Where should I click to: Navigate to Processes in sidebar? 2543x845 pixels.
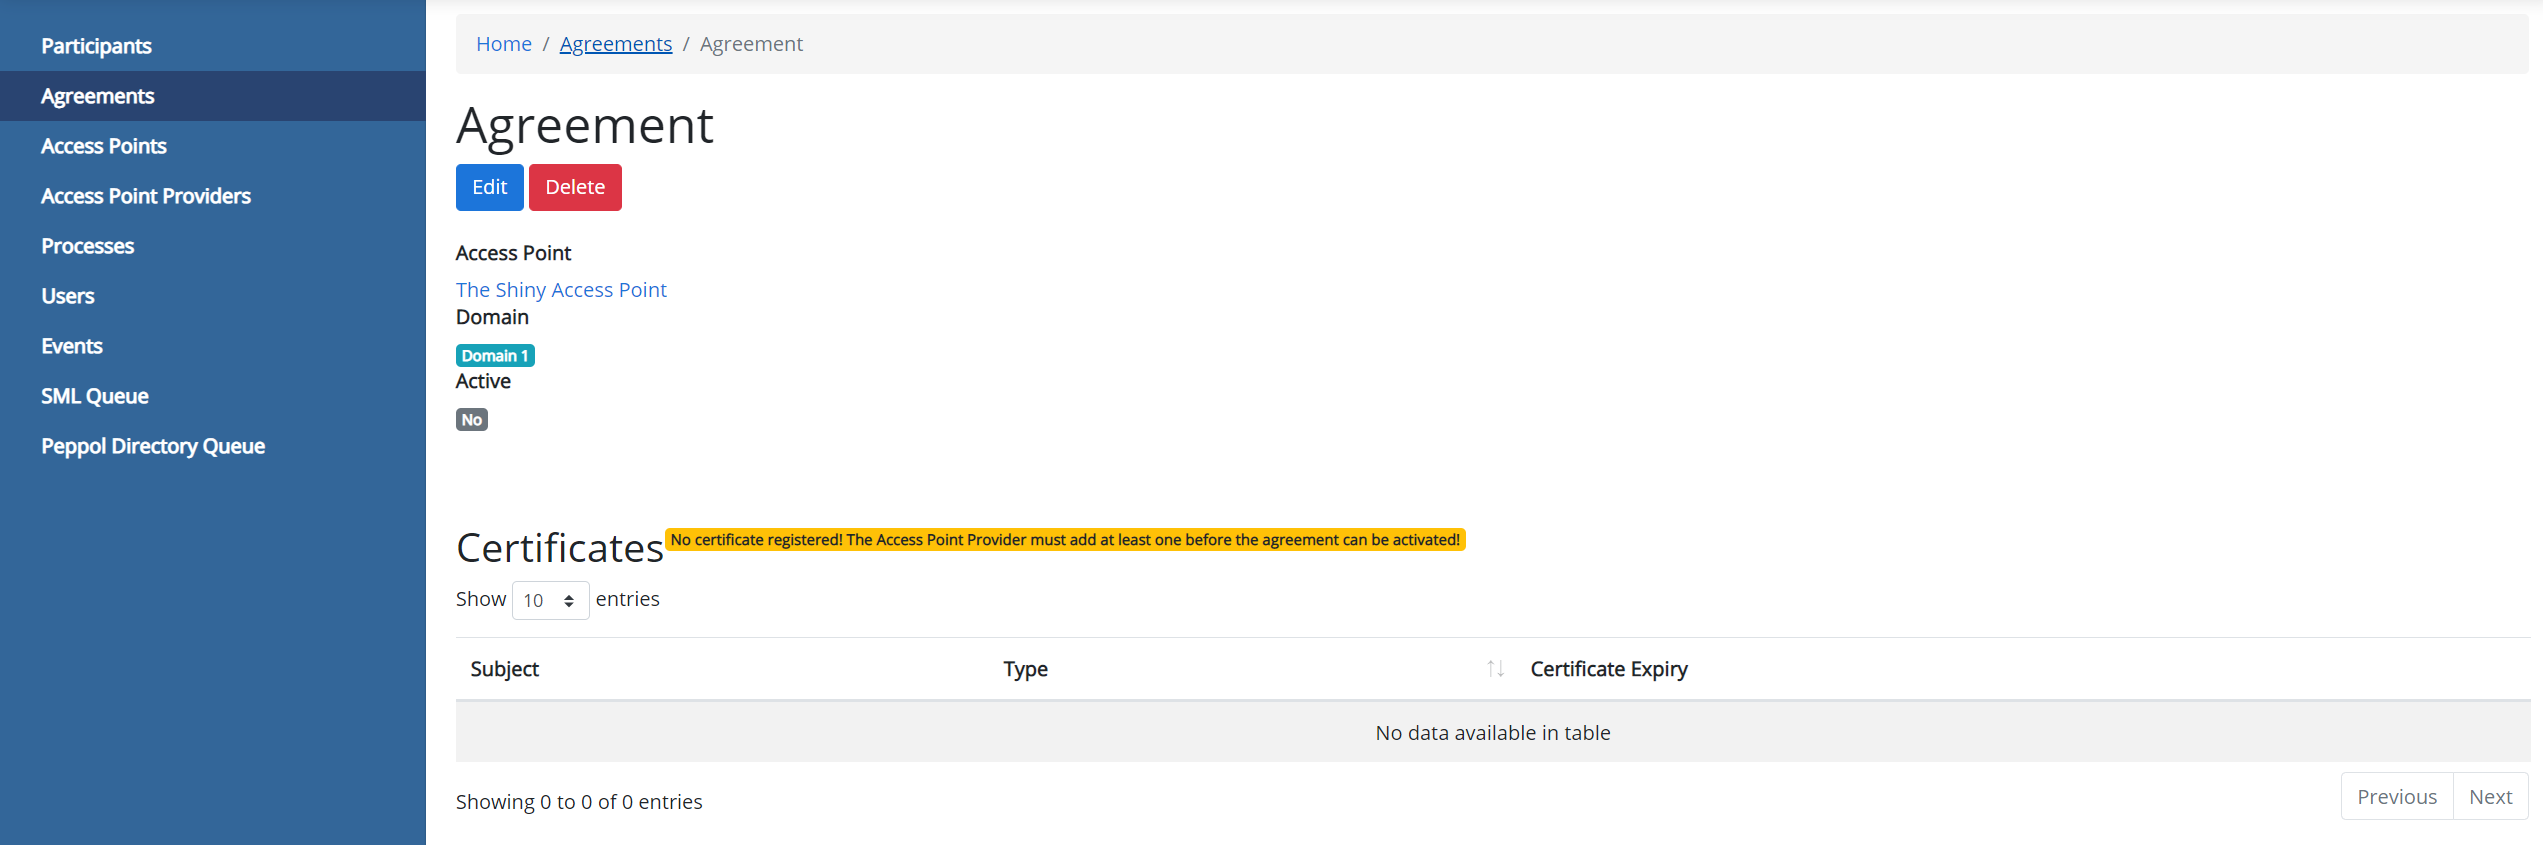point(87,246)
